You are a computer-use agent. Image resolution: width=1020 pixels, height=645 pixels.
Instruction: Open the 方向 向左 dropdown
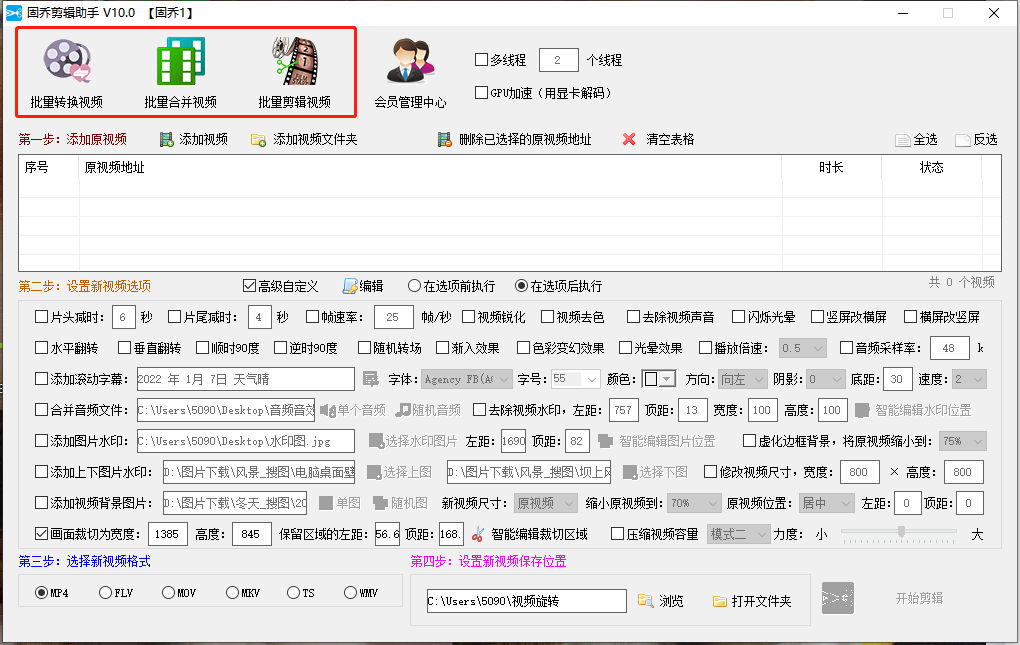743,379
